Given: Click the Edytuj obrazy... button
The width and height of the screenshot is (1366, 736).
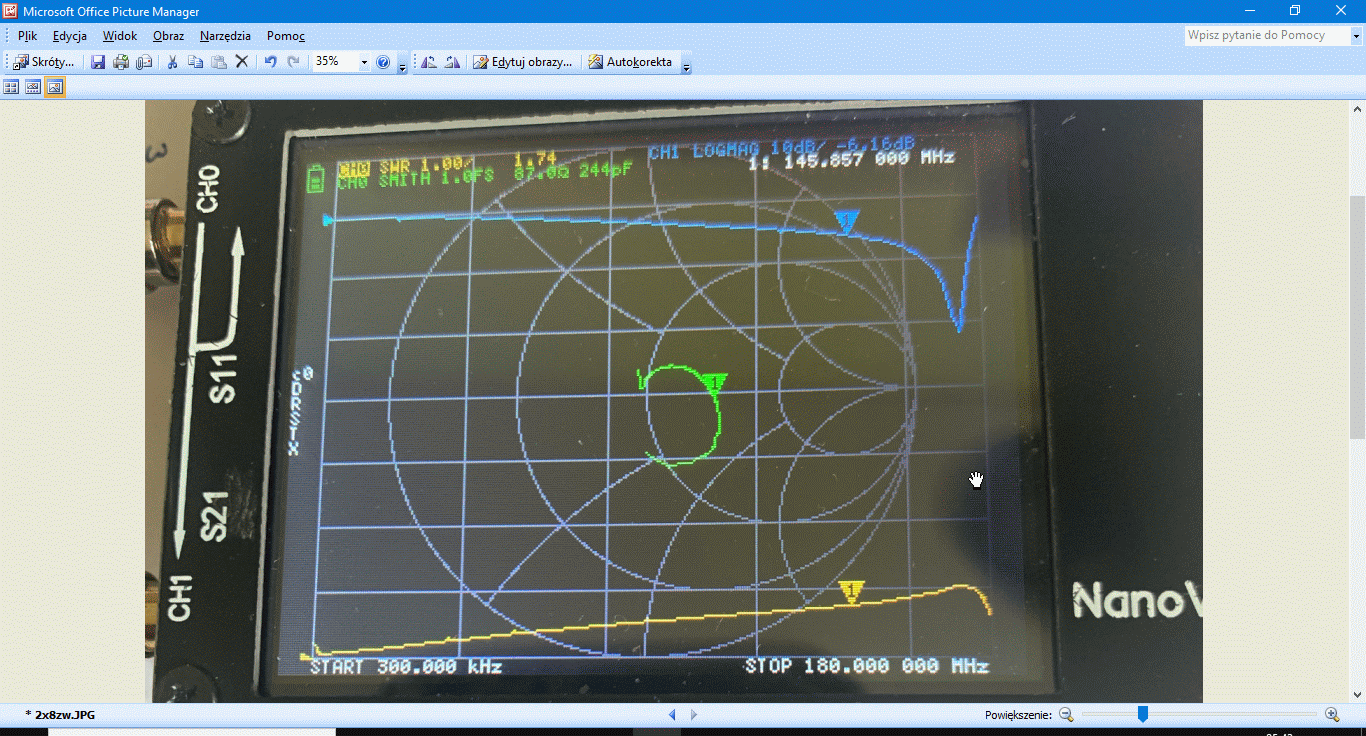Looking at the screenshot, I should pos(522,62).
